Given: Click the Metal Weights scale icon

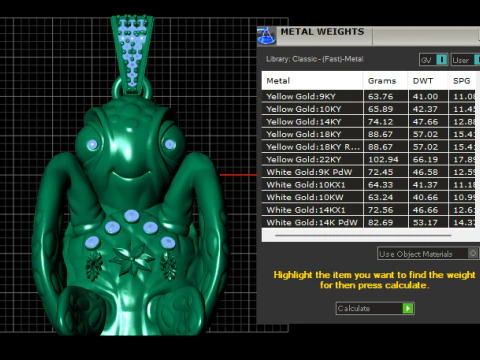Looking at the screenshot, I should (x=266, y=36).
